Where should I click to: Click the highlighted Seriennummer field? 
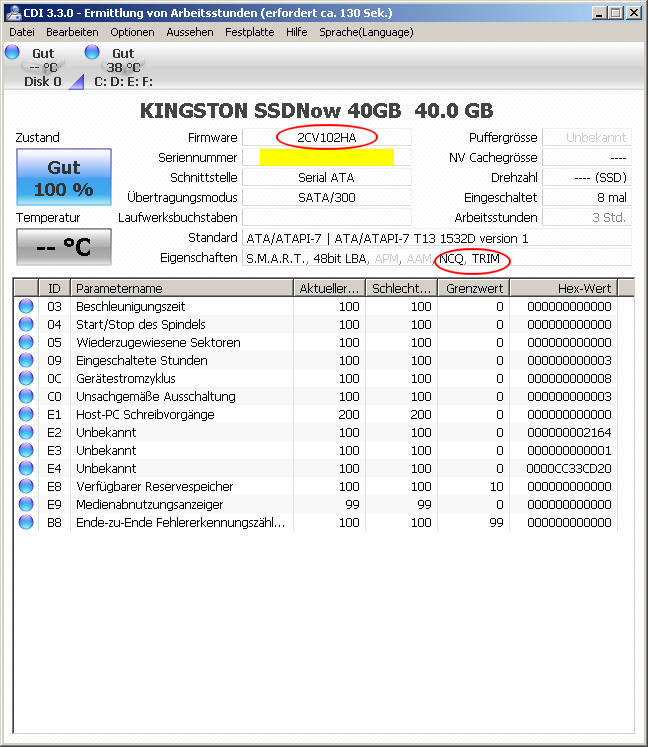(x=327, y=158)
